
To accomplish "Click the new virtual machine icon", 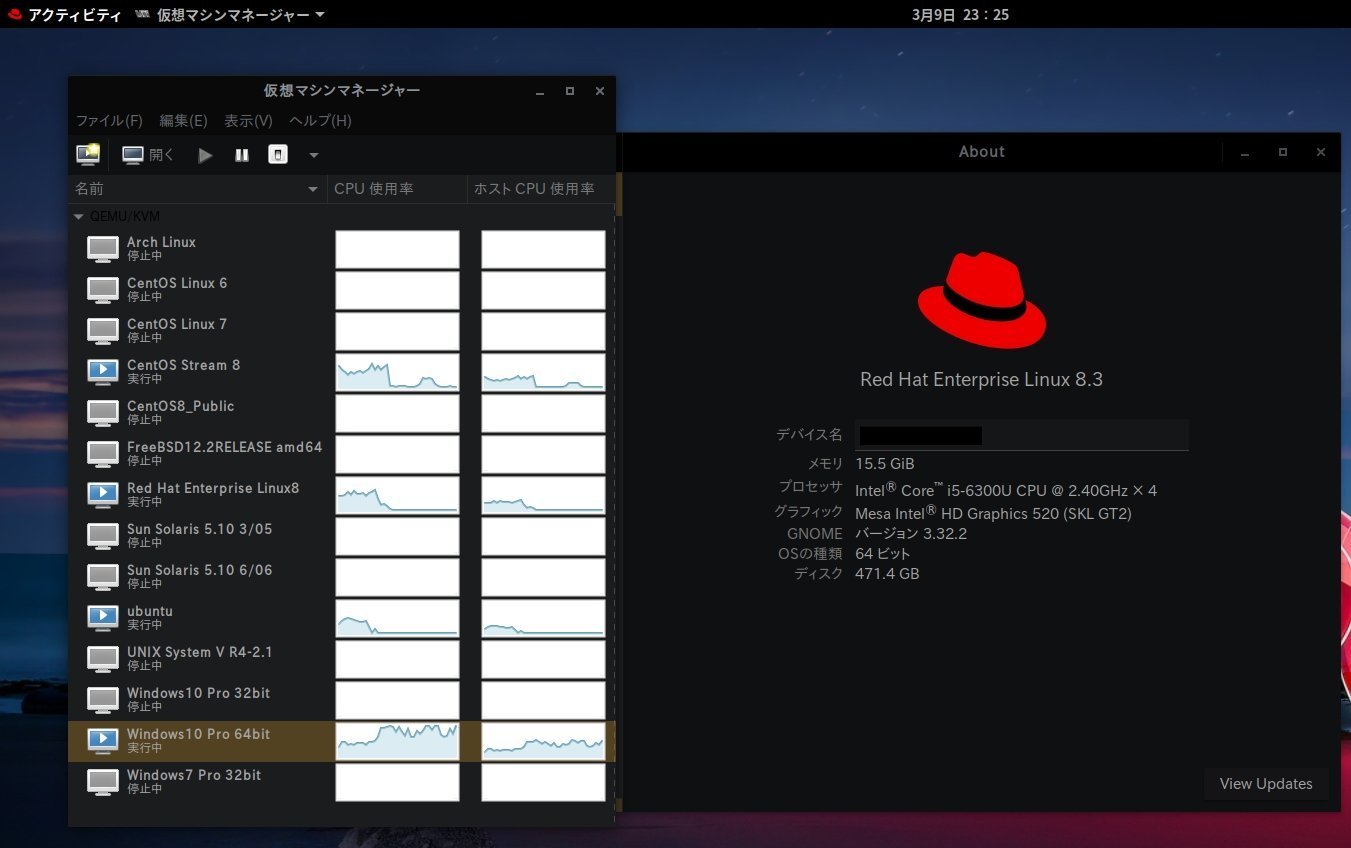I will click(88, 154).
